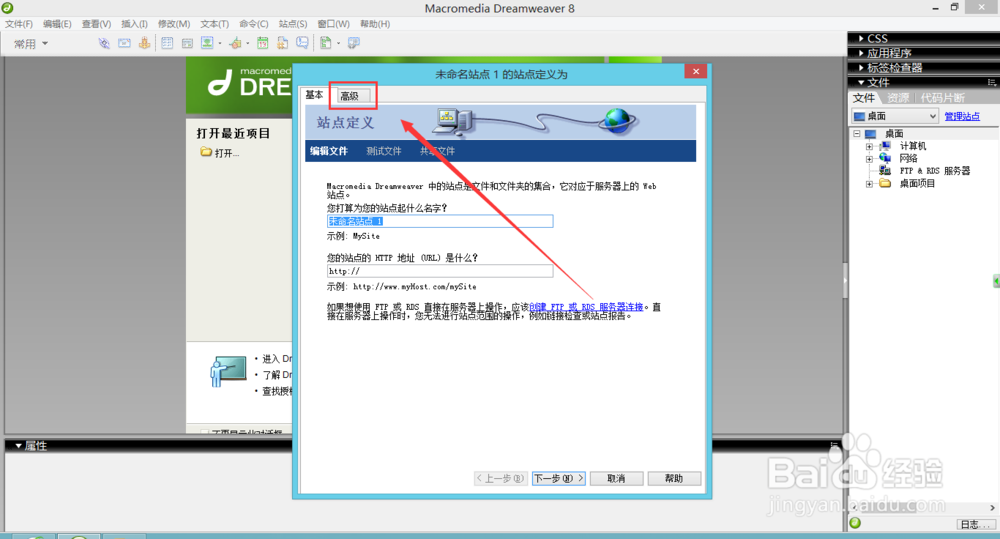The image size is (1000, 539).
Task: Click the Templates insert icon
Action: point(325,43)
